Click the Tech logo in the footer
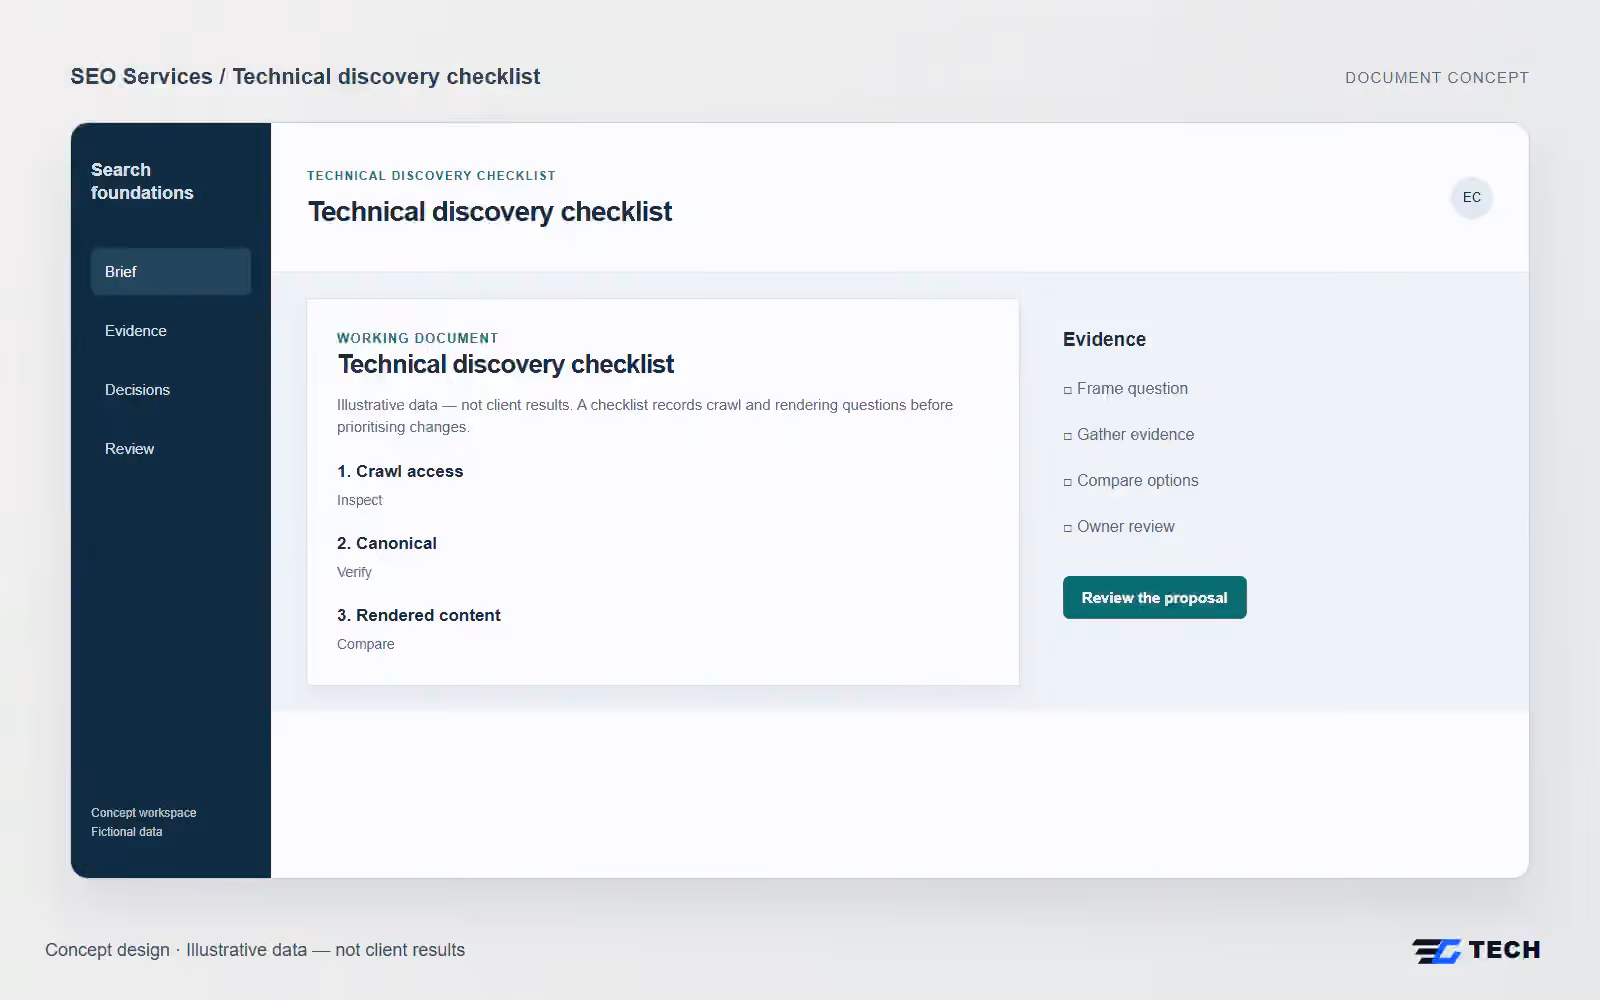1600x1000 pixels. tap(1476, 950)
